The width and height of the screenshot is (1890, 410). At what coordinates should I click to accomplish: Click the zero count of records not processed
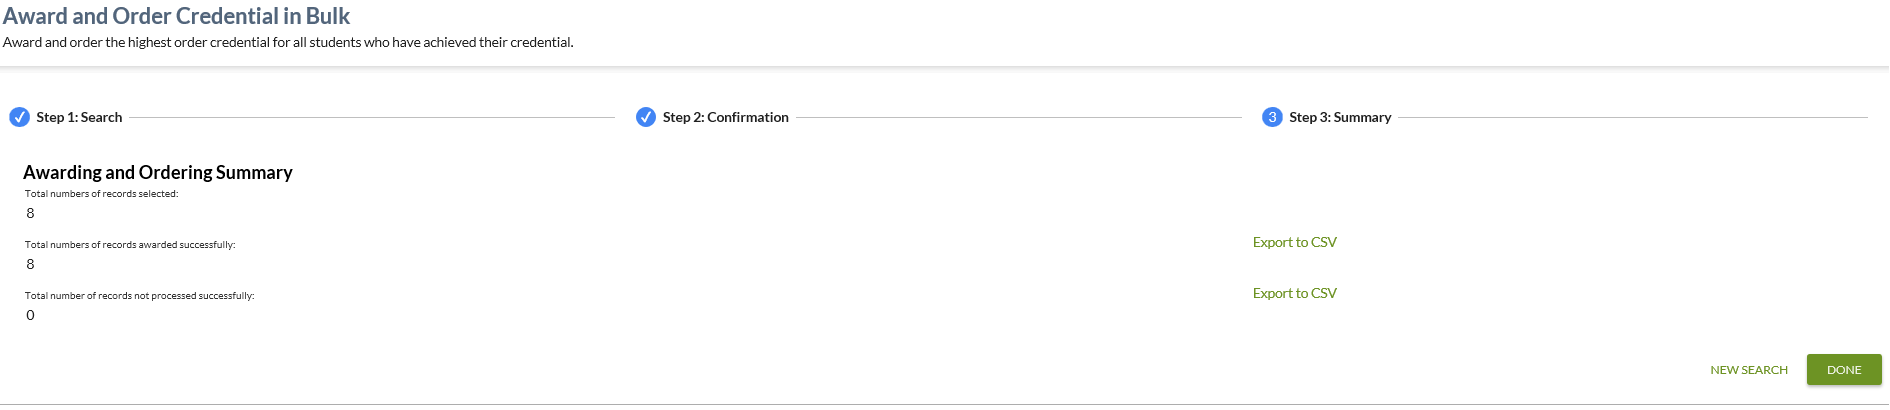coord(30,315)
